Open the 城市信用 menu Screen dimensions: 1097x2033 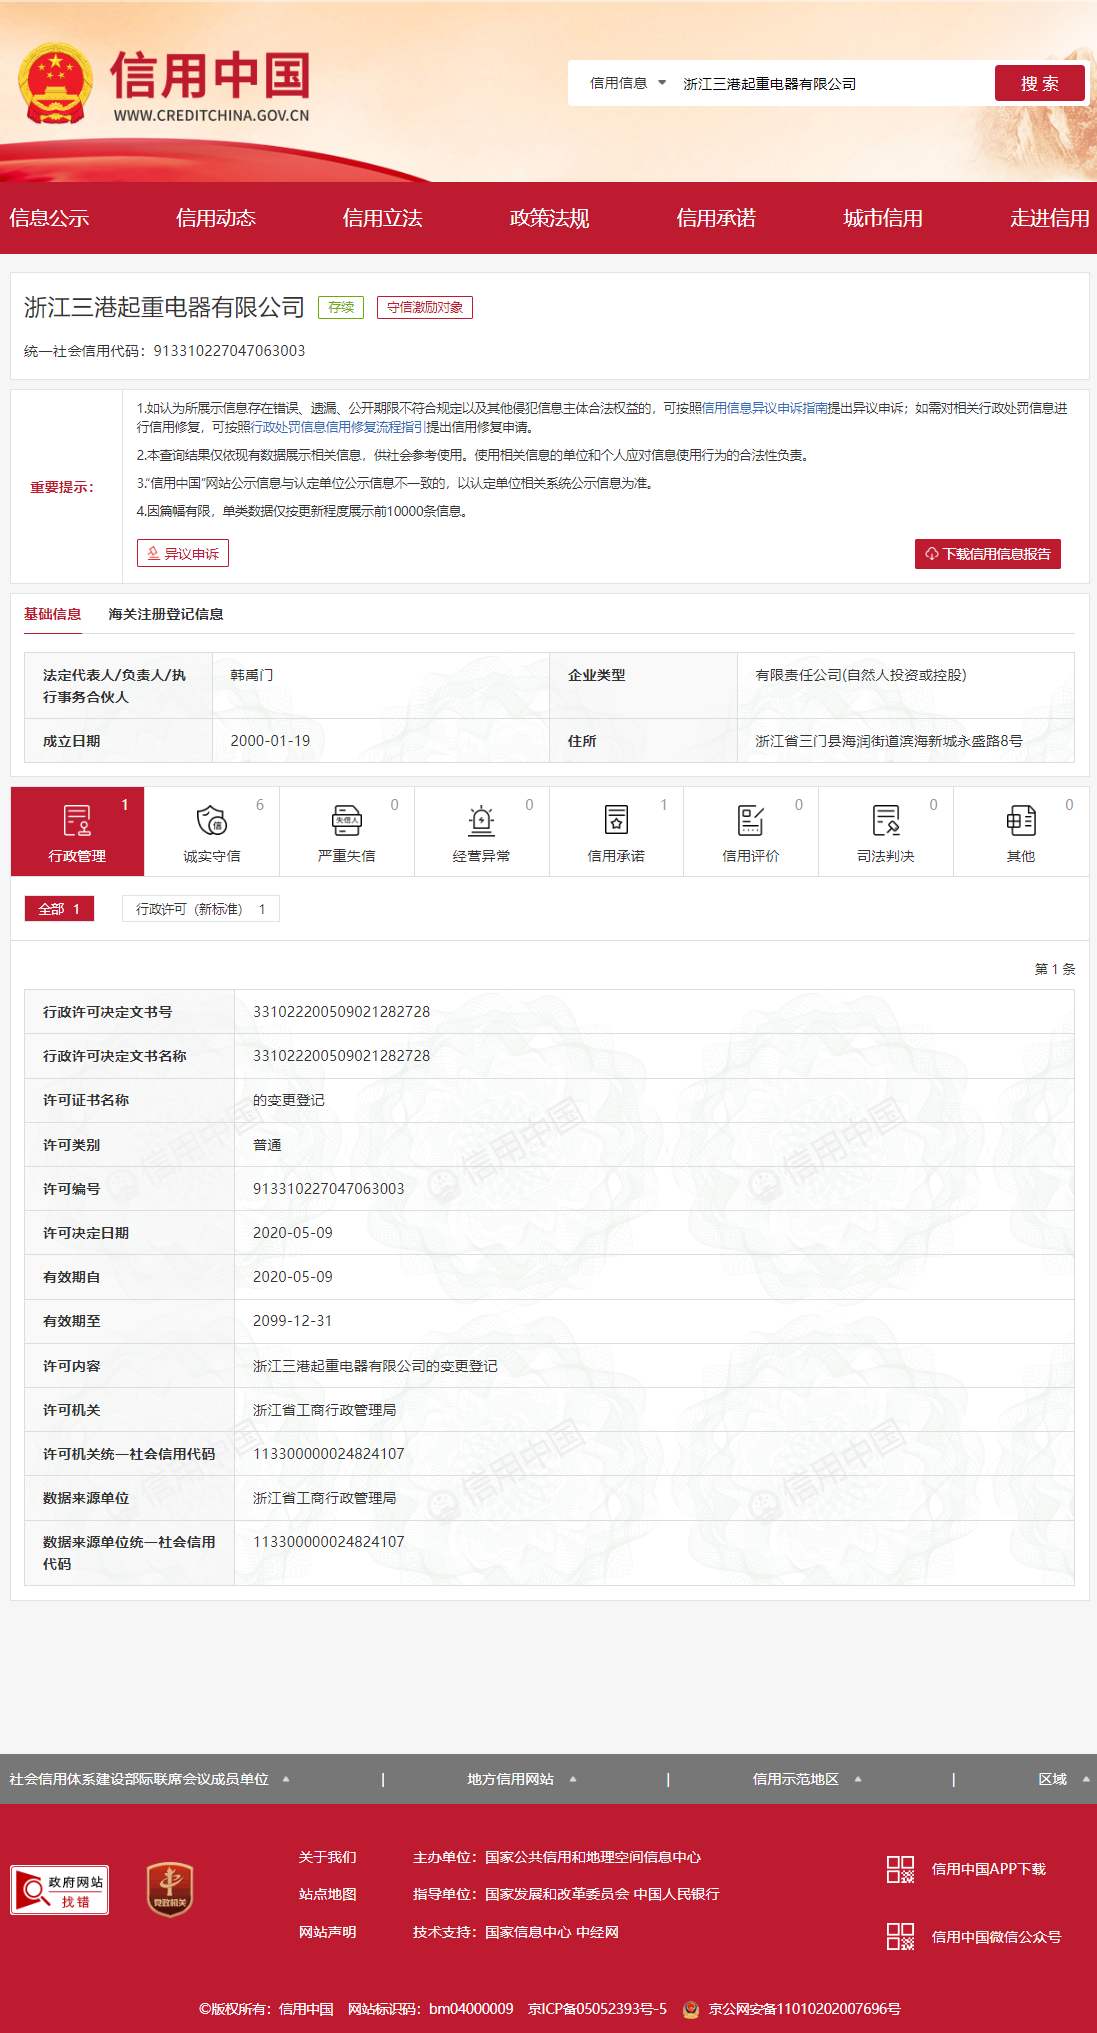click(x=883, y=218)
